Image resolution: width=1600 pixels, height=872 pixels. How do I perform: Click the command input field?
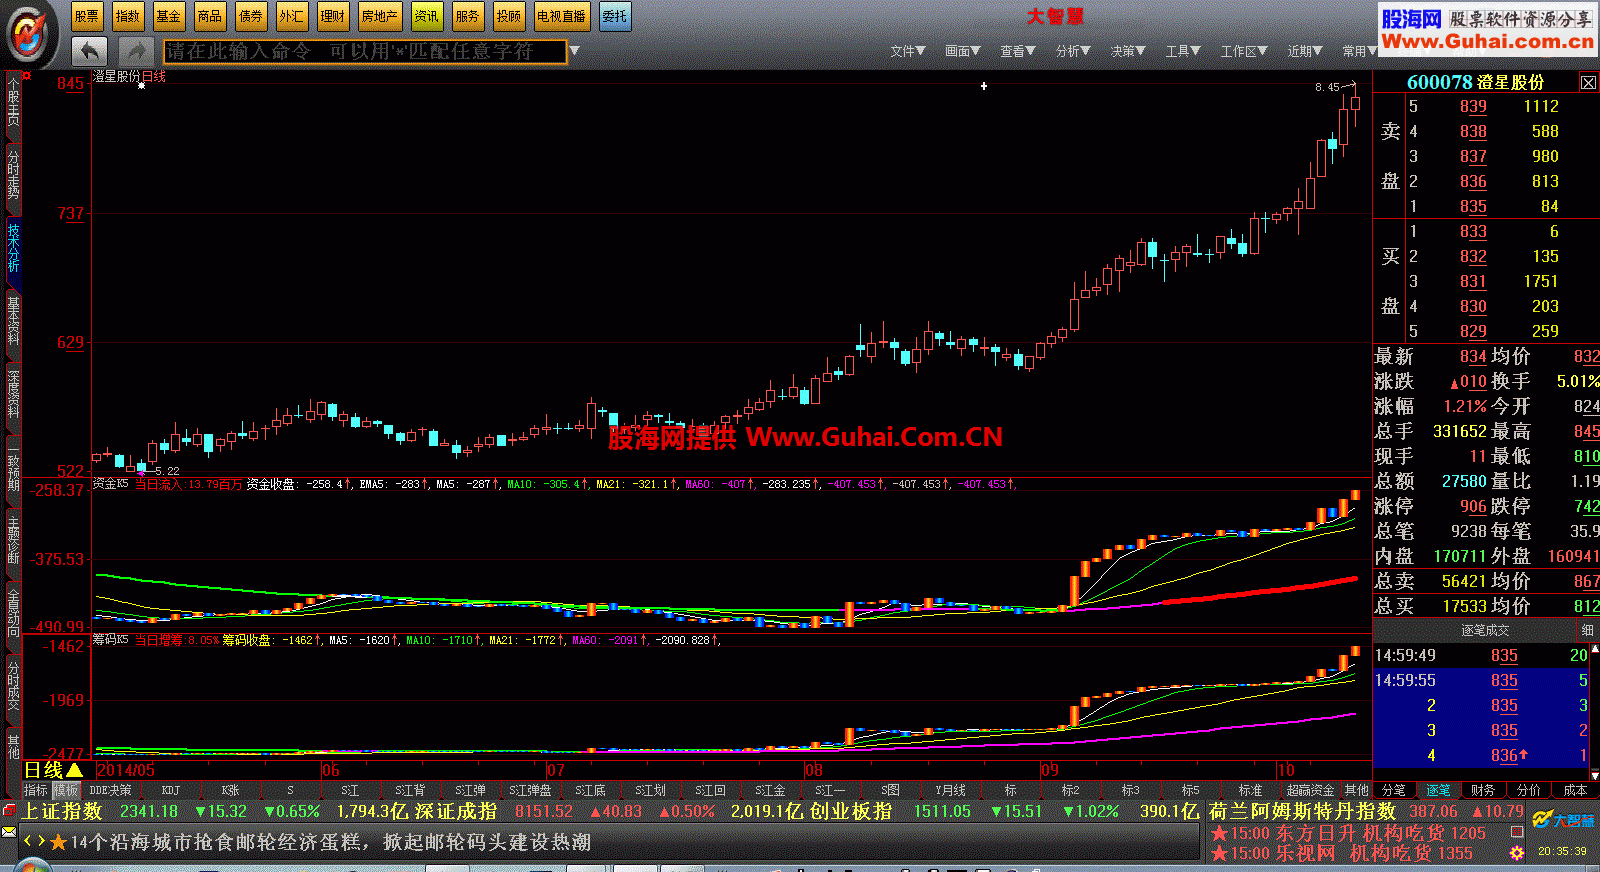[365, 51]
